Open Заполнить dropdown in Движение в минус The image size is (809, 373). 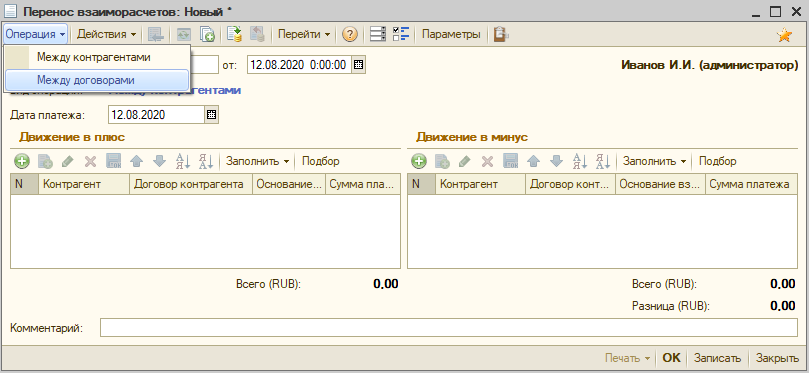click(x=655, y=161)
